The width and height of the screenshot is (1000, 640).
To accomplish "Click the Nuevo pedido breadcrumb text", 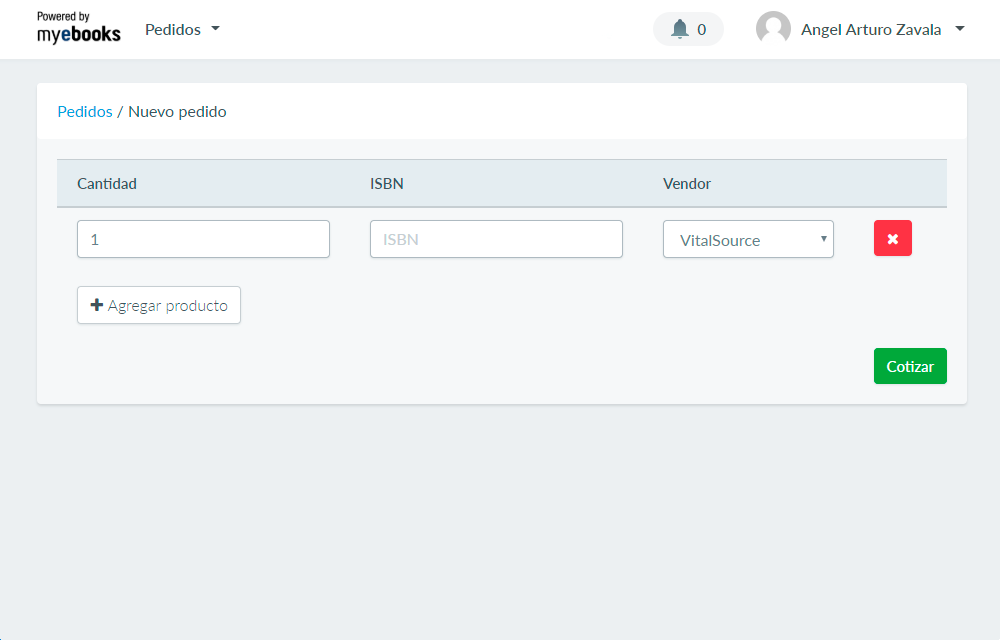I will tap(177, 112).
